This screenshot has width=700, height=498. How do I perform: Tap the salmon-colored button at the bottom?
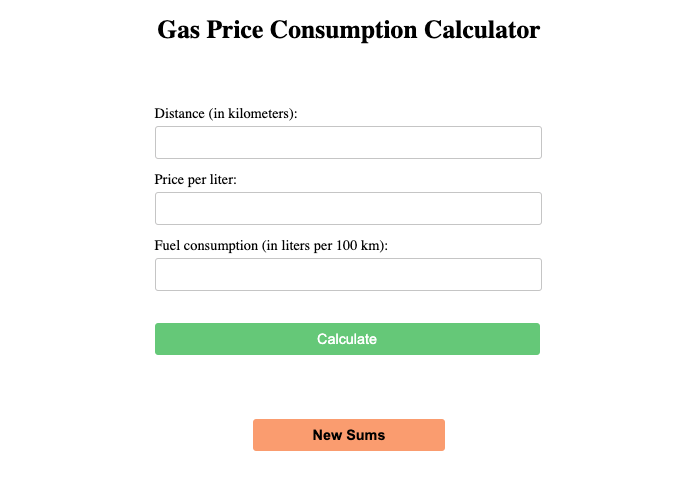click(348, 435)
